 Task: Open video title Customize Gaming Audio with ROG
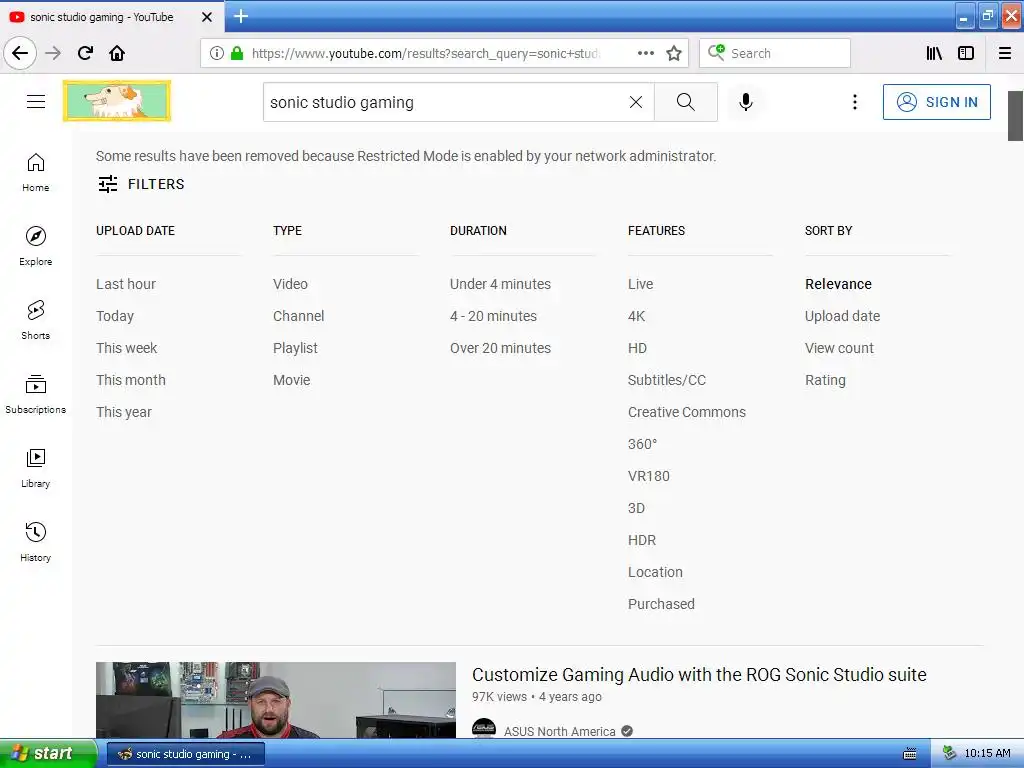pyautogui.click(x=699, y=675)
